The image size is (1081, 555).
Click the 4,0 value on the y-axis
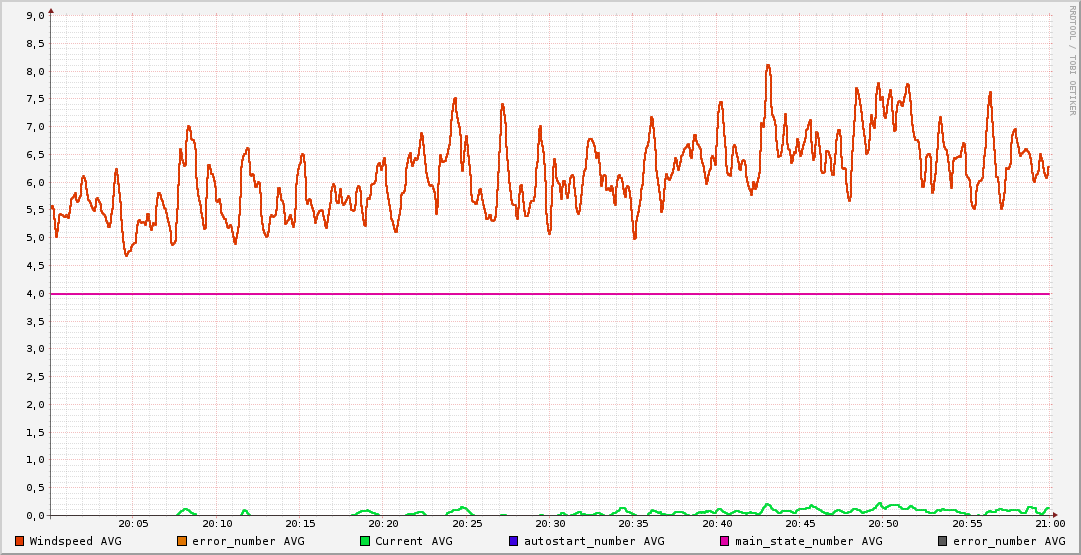(x=33, y=294)
